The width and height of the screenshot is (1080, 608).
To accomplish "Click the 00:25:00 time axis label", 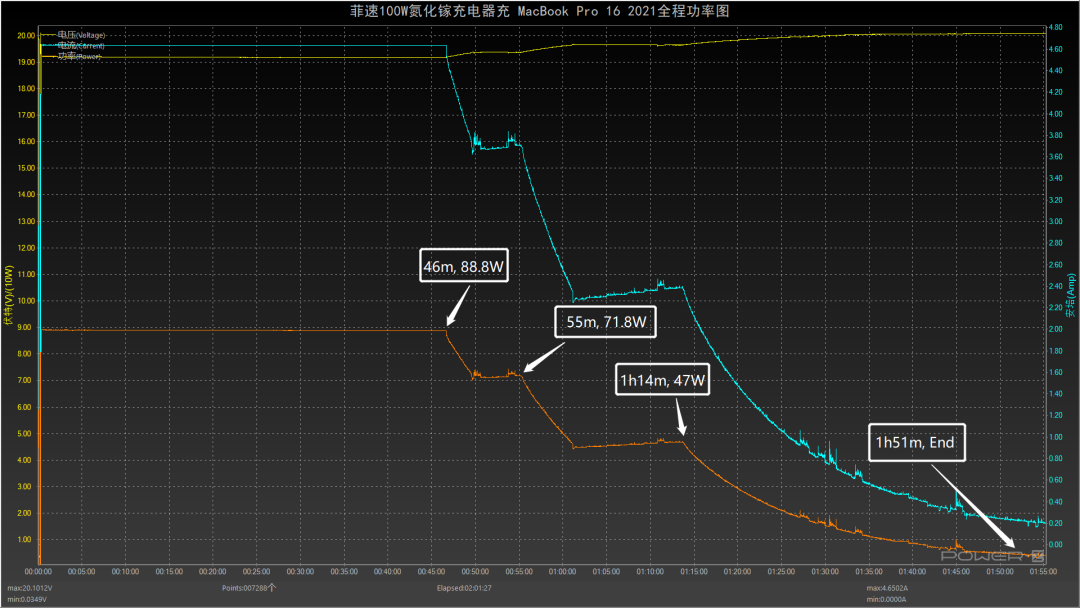I will click(256, 572).
